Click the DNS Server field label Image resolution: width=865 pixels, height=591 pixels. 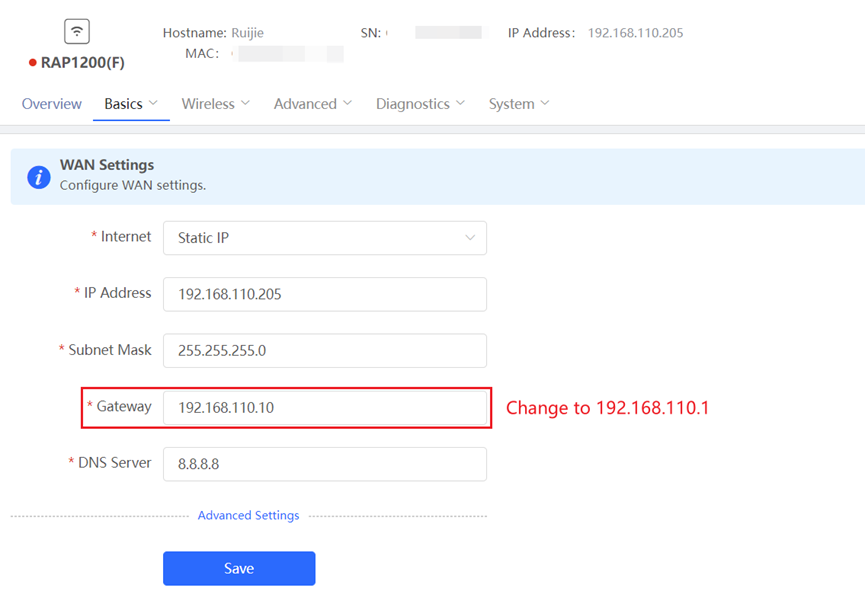(114, 462)
